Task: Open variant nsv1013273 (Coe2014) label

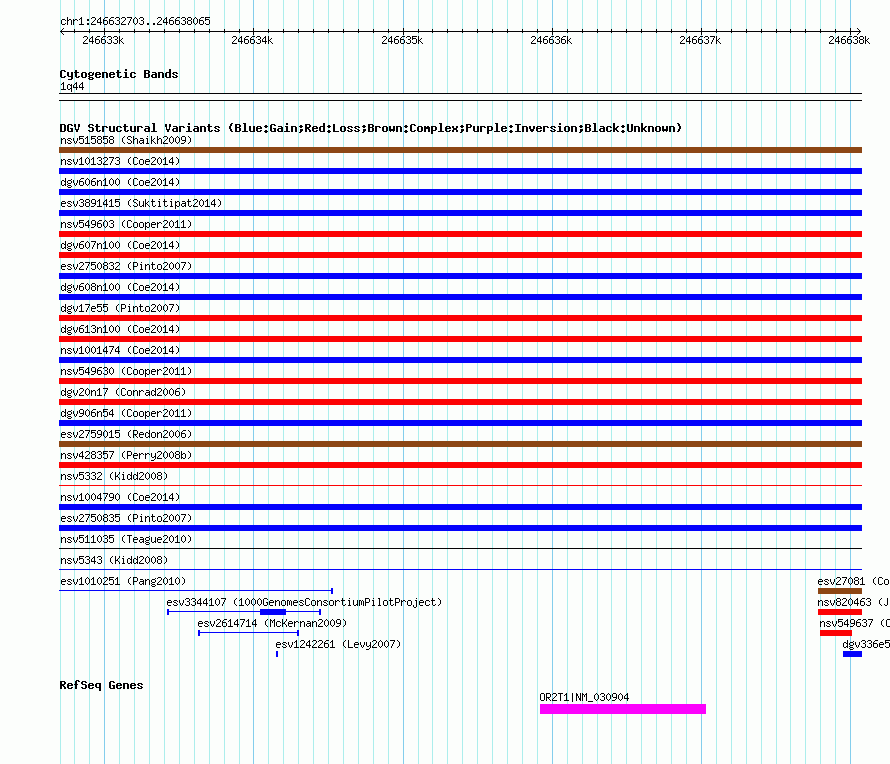Action: pyautogui.click(x=120, y=161)
